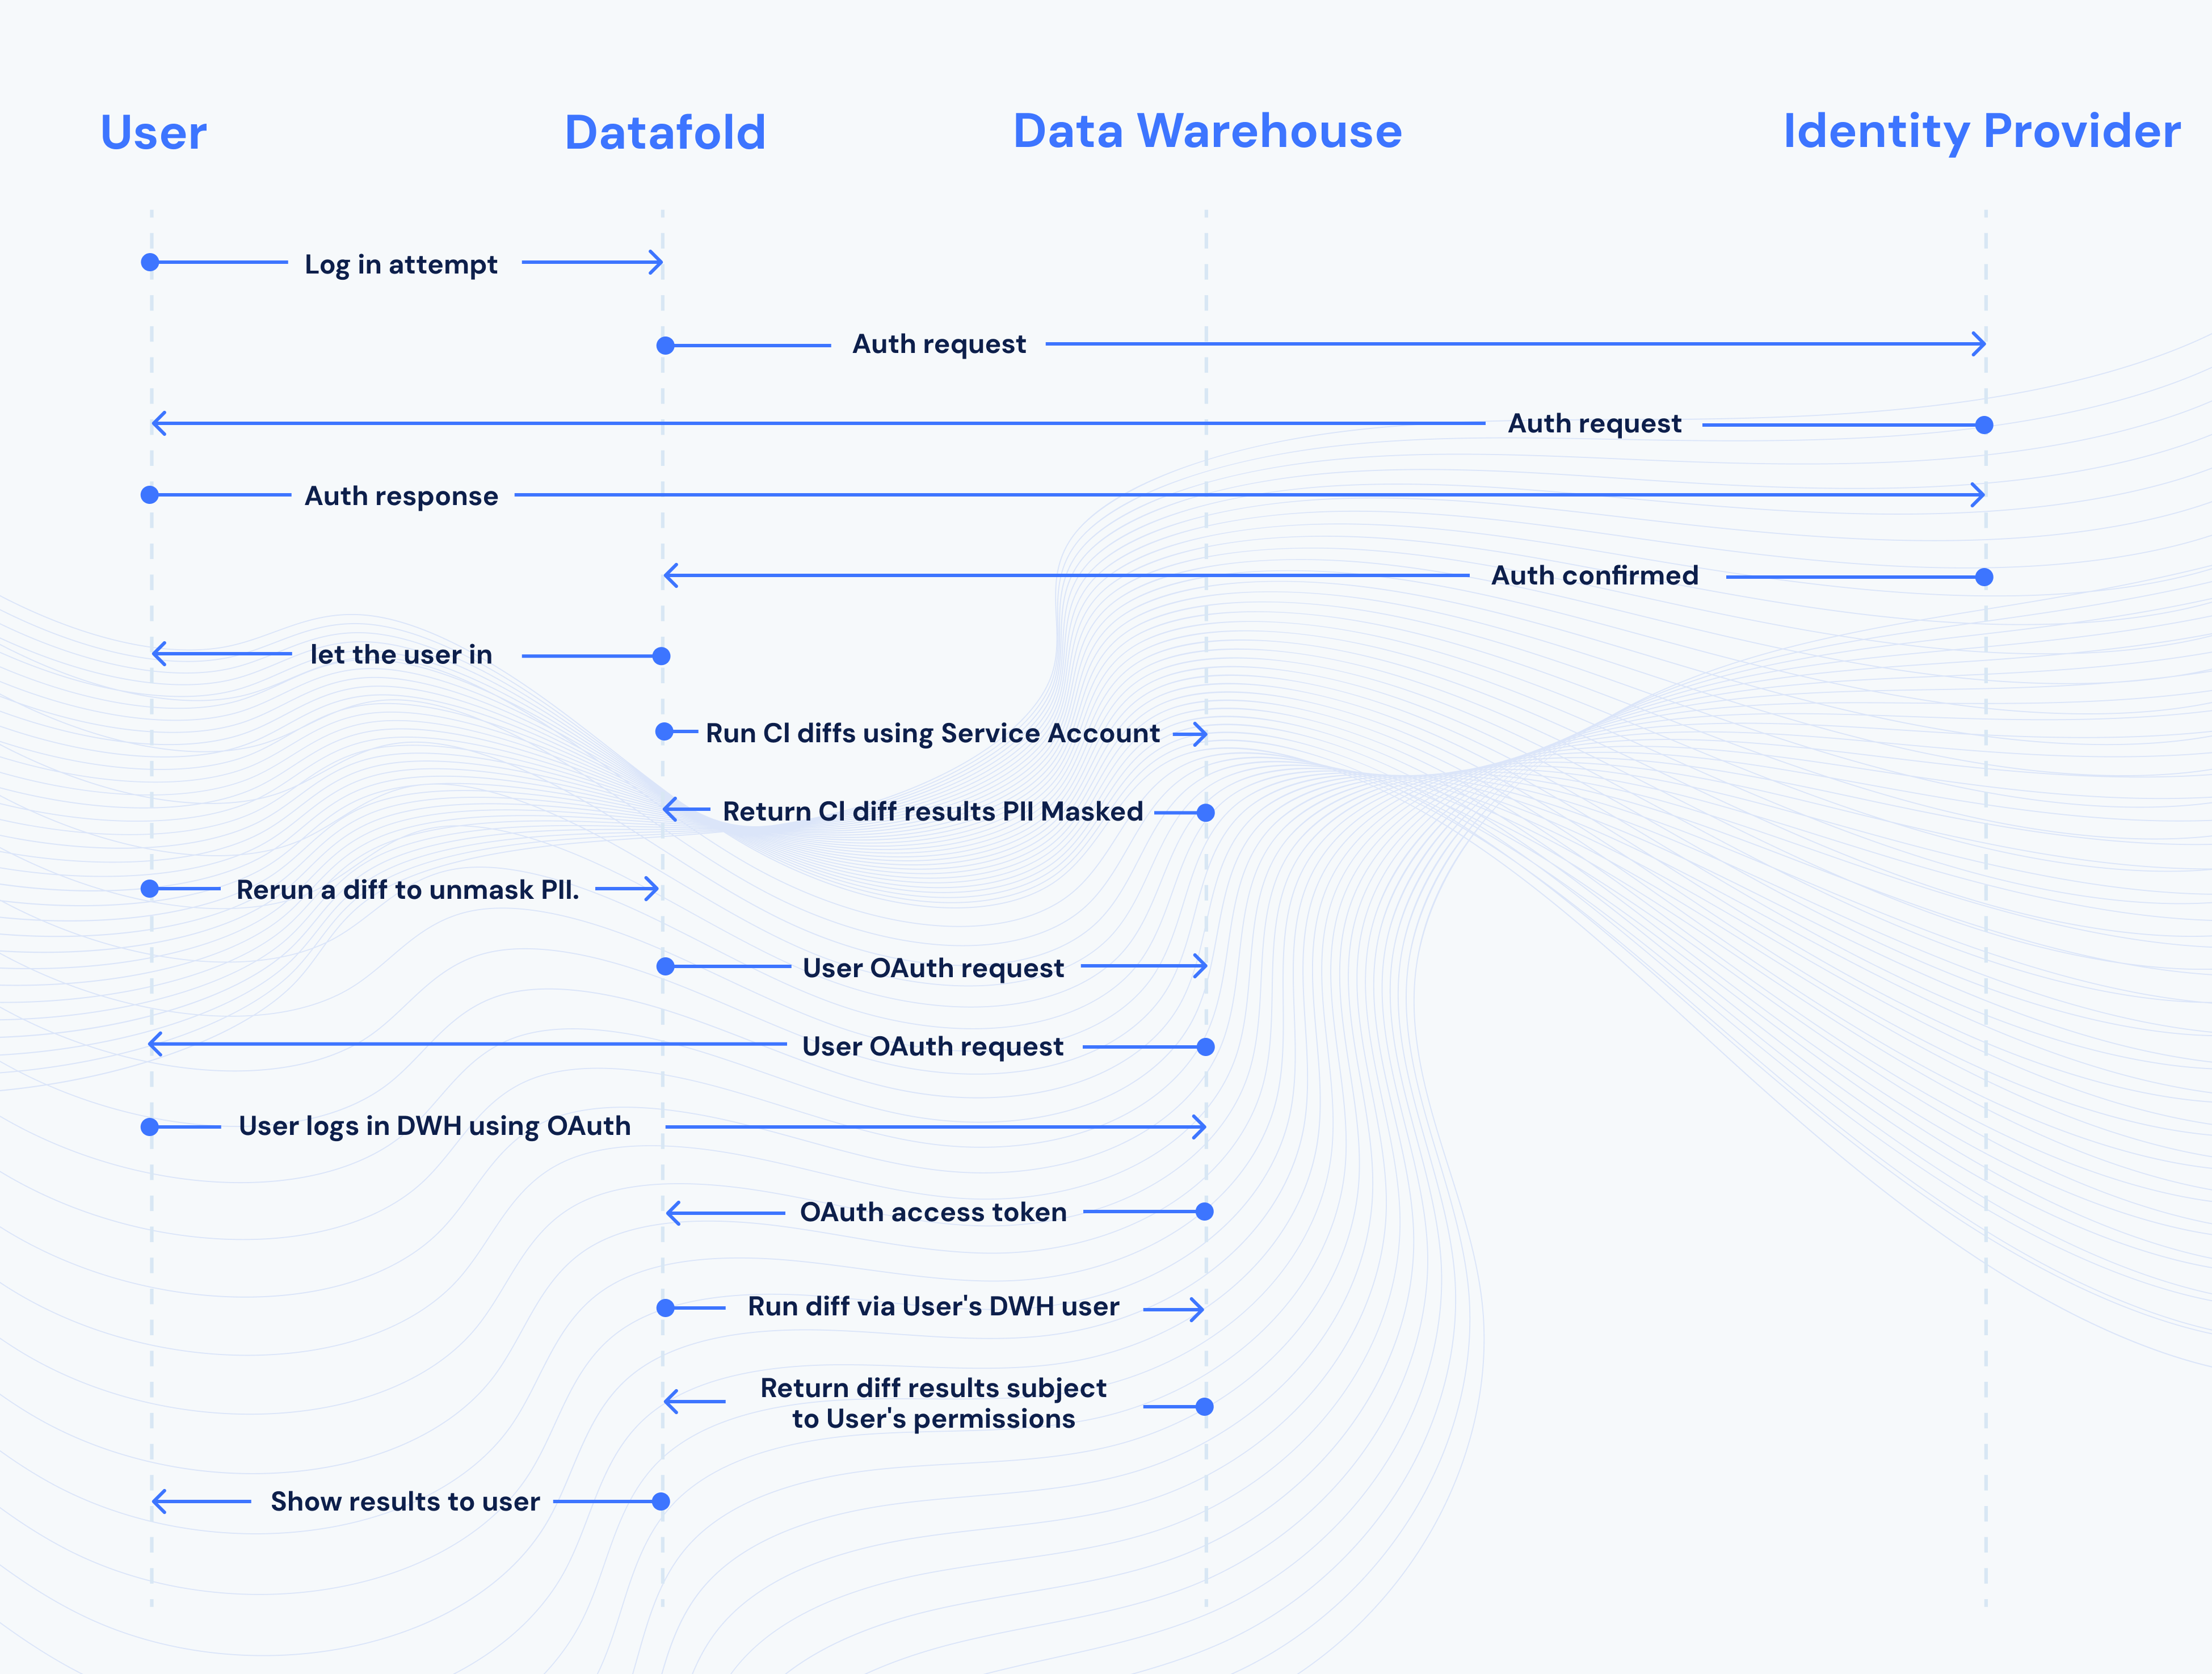Click "Return diff results subject to User's permissions" text

point(933,1403)
